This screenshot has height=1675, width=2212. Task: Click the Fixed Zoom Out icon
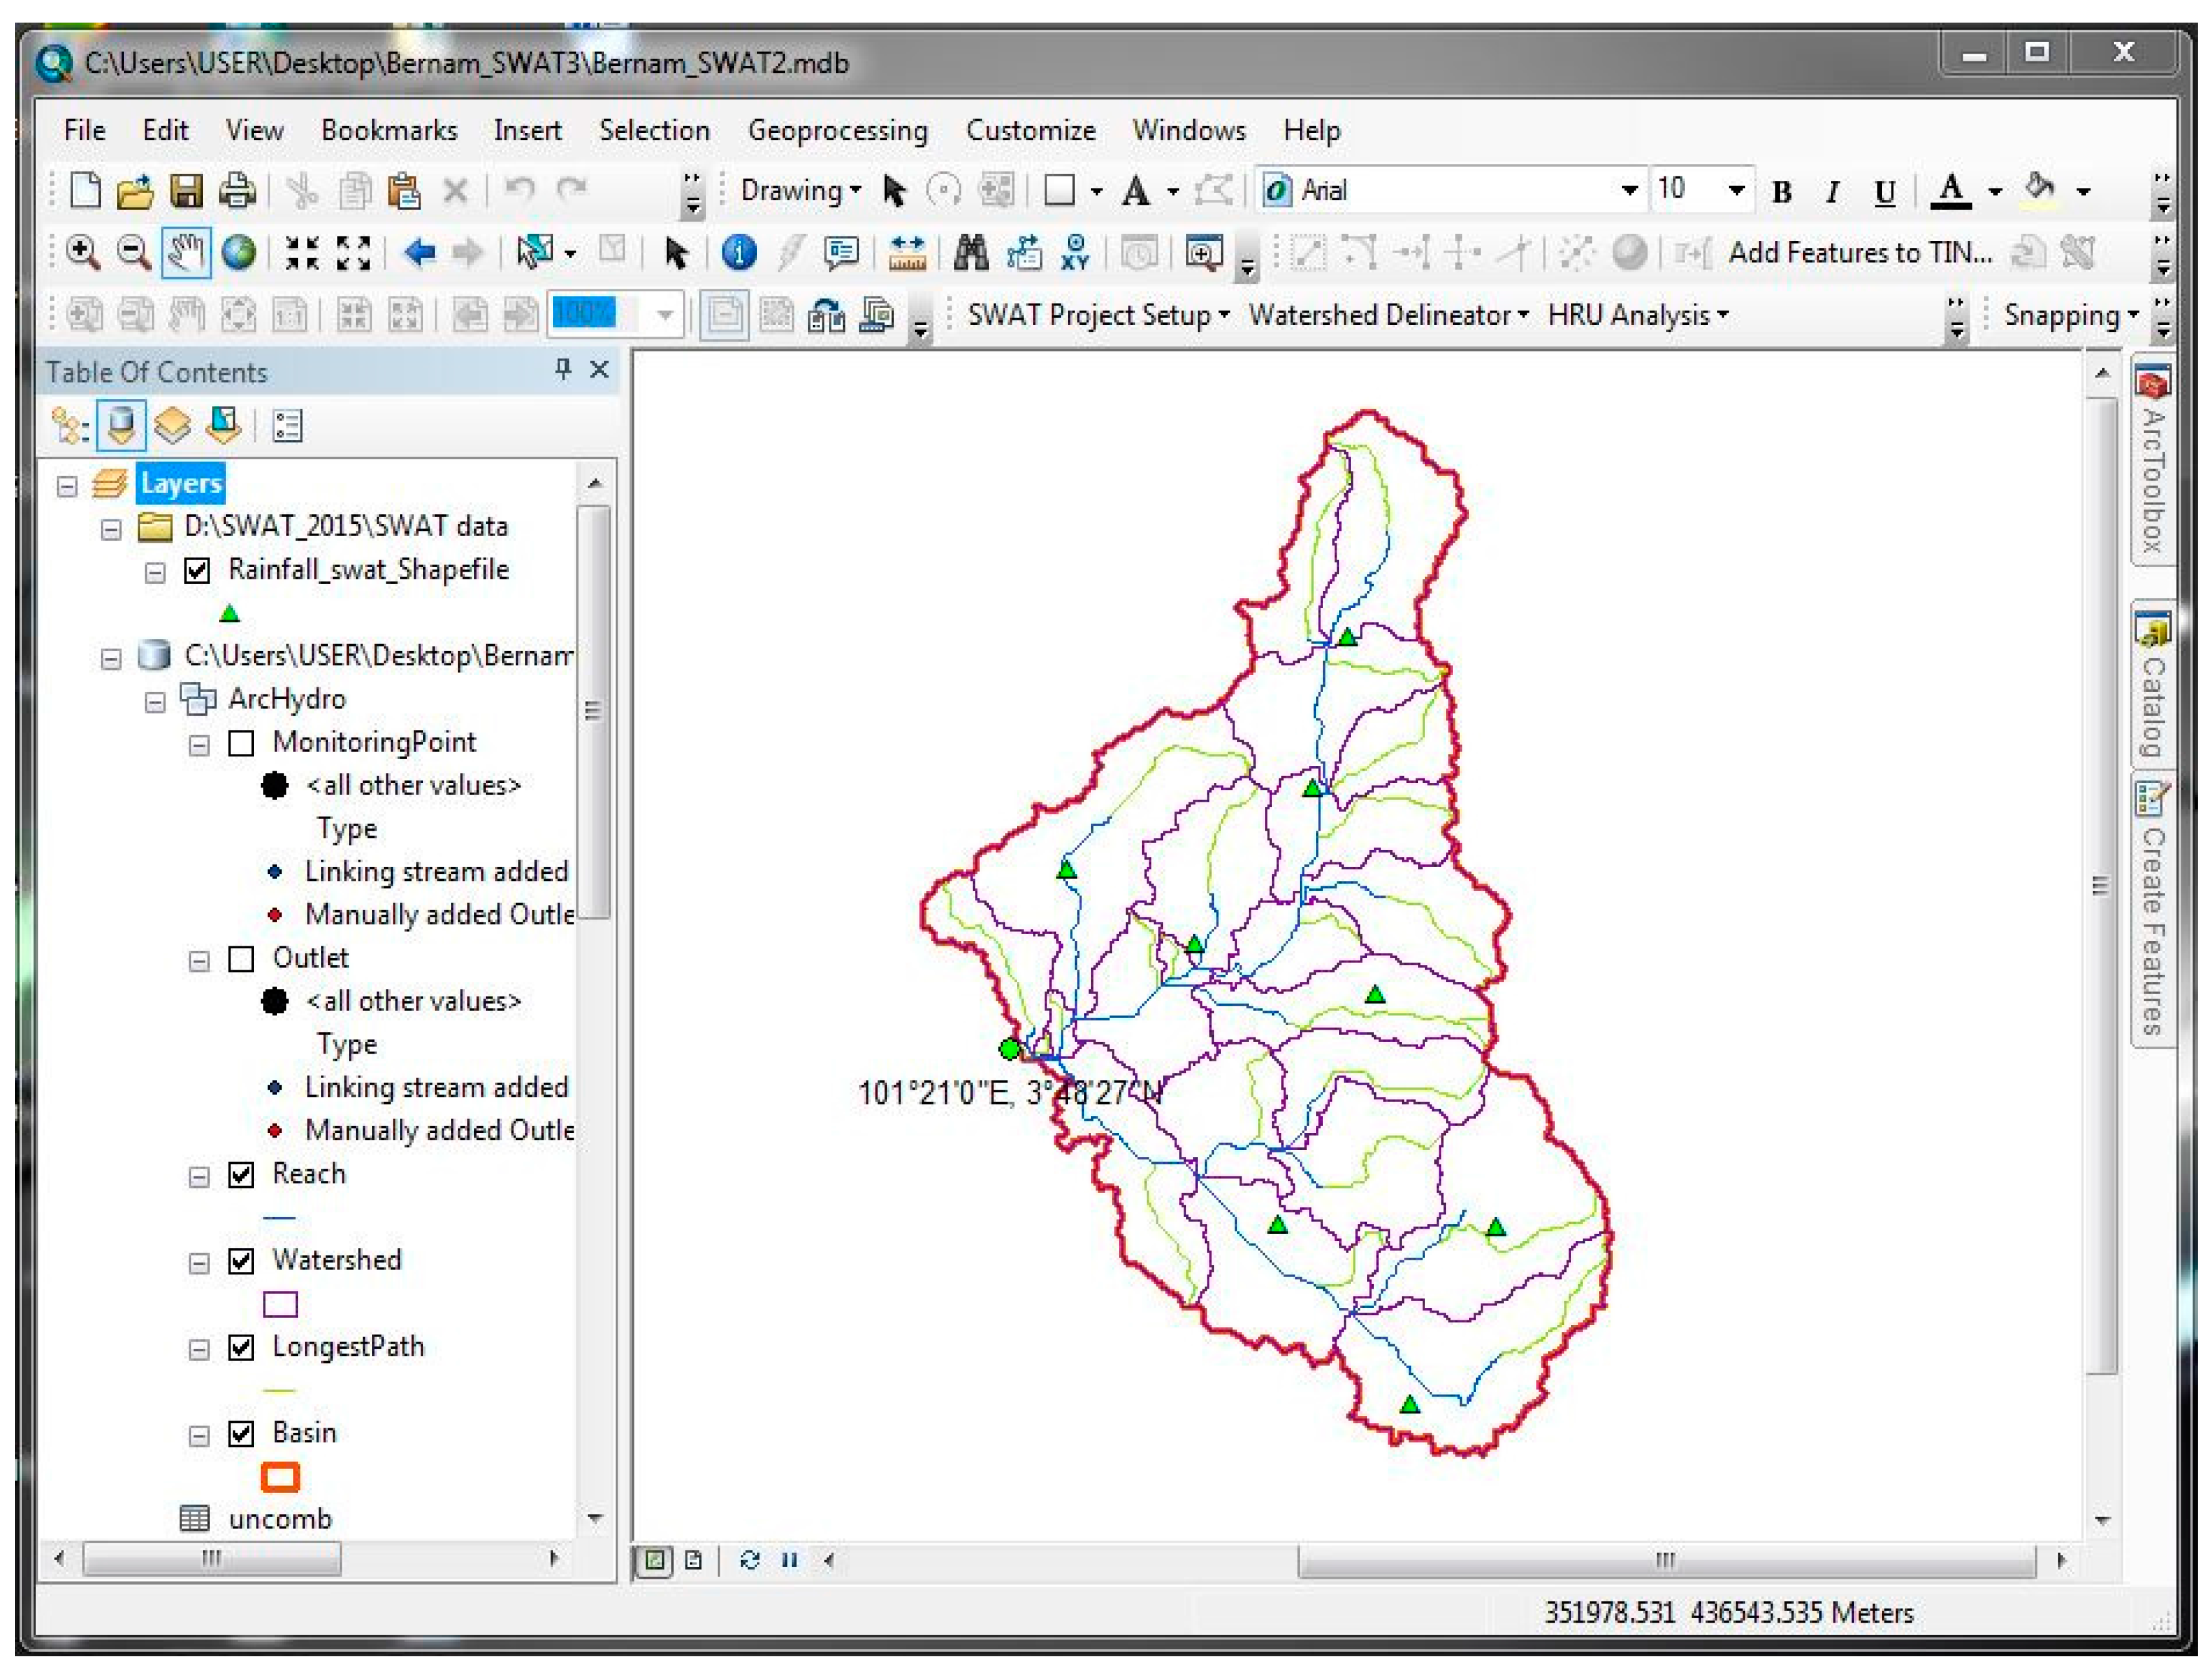point(354,253)
